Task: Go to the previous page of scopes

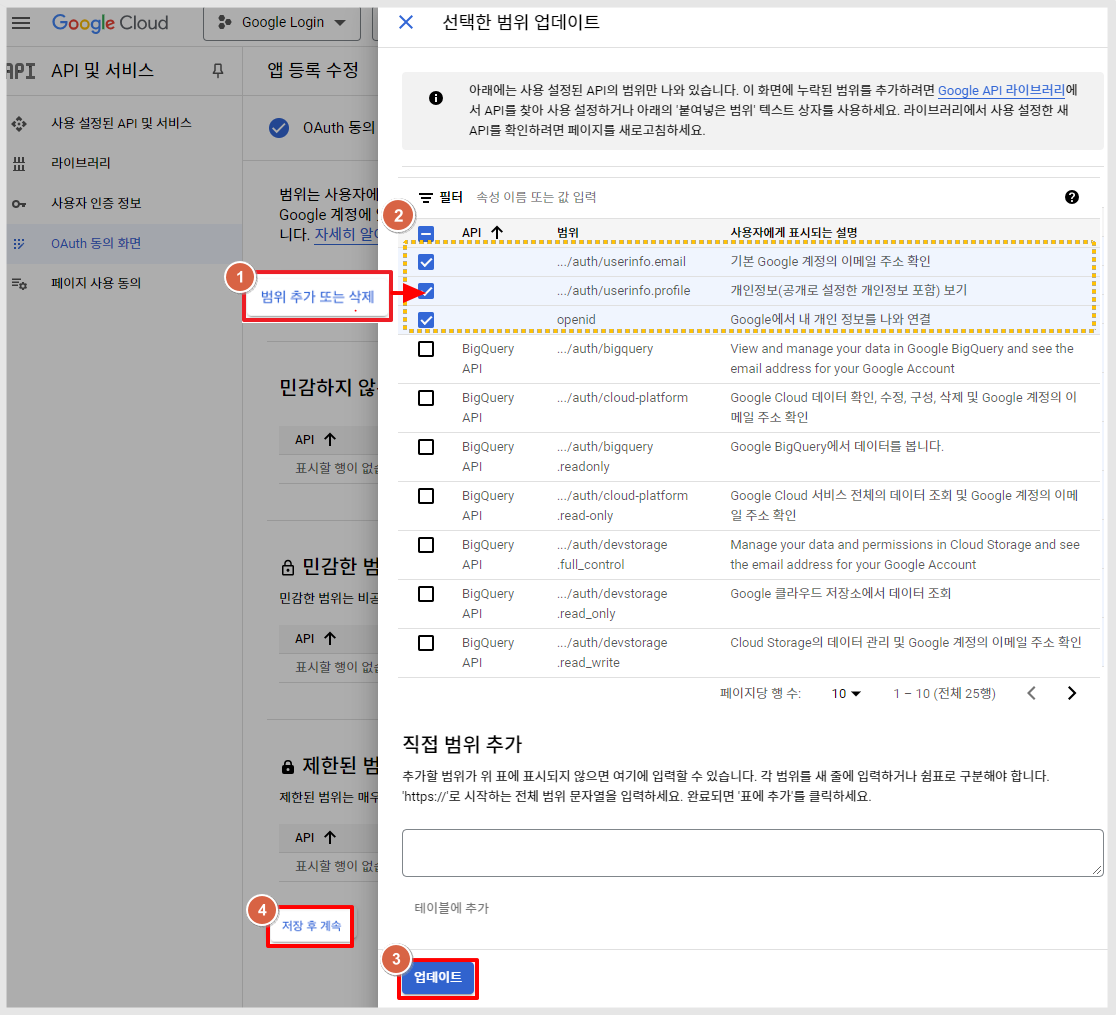Action: (x=1031, y=693)
